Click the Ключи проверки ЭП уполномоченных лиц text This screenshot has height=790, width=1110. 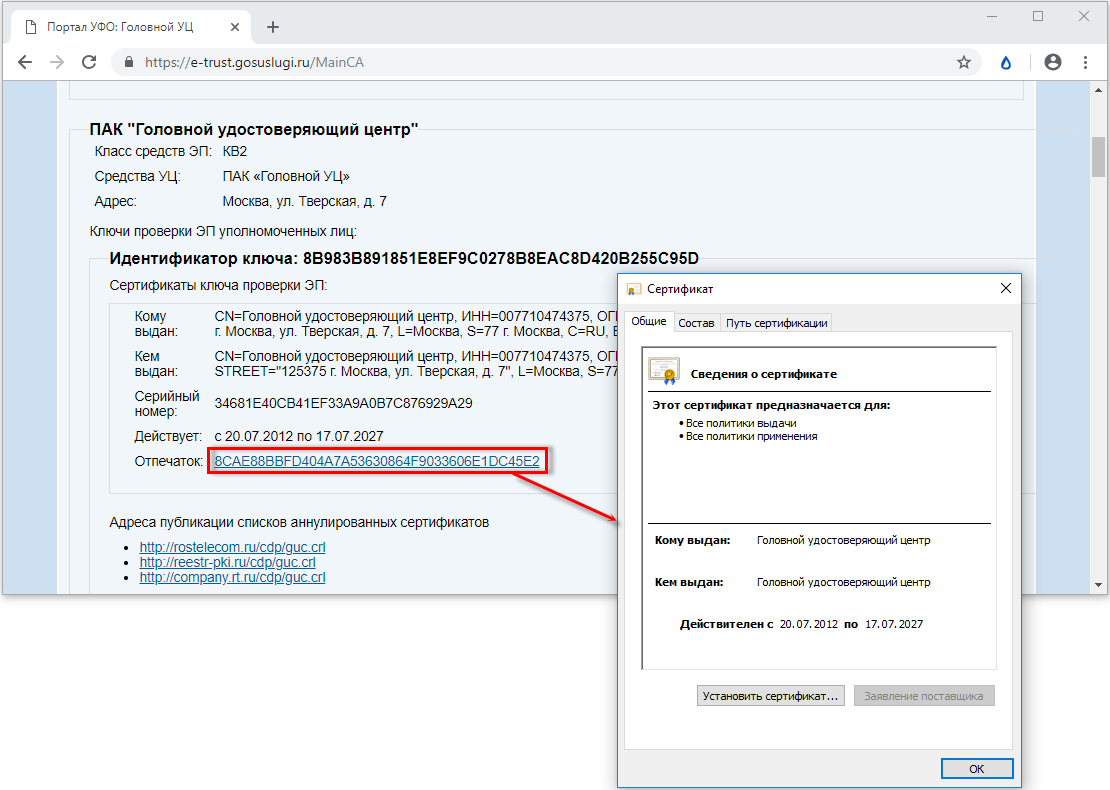click(223, 231)
